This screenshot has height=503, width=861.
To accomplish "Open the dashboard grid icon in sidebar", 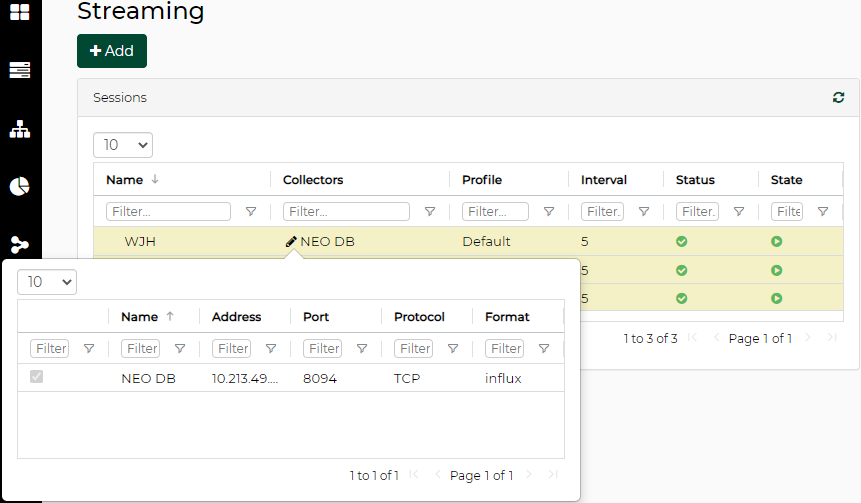I will (19, 12).
